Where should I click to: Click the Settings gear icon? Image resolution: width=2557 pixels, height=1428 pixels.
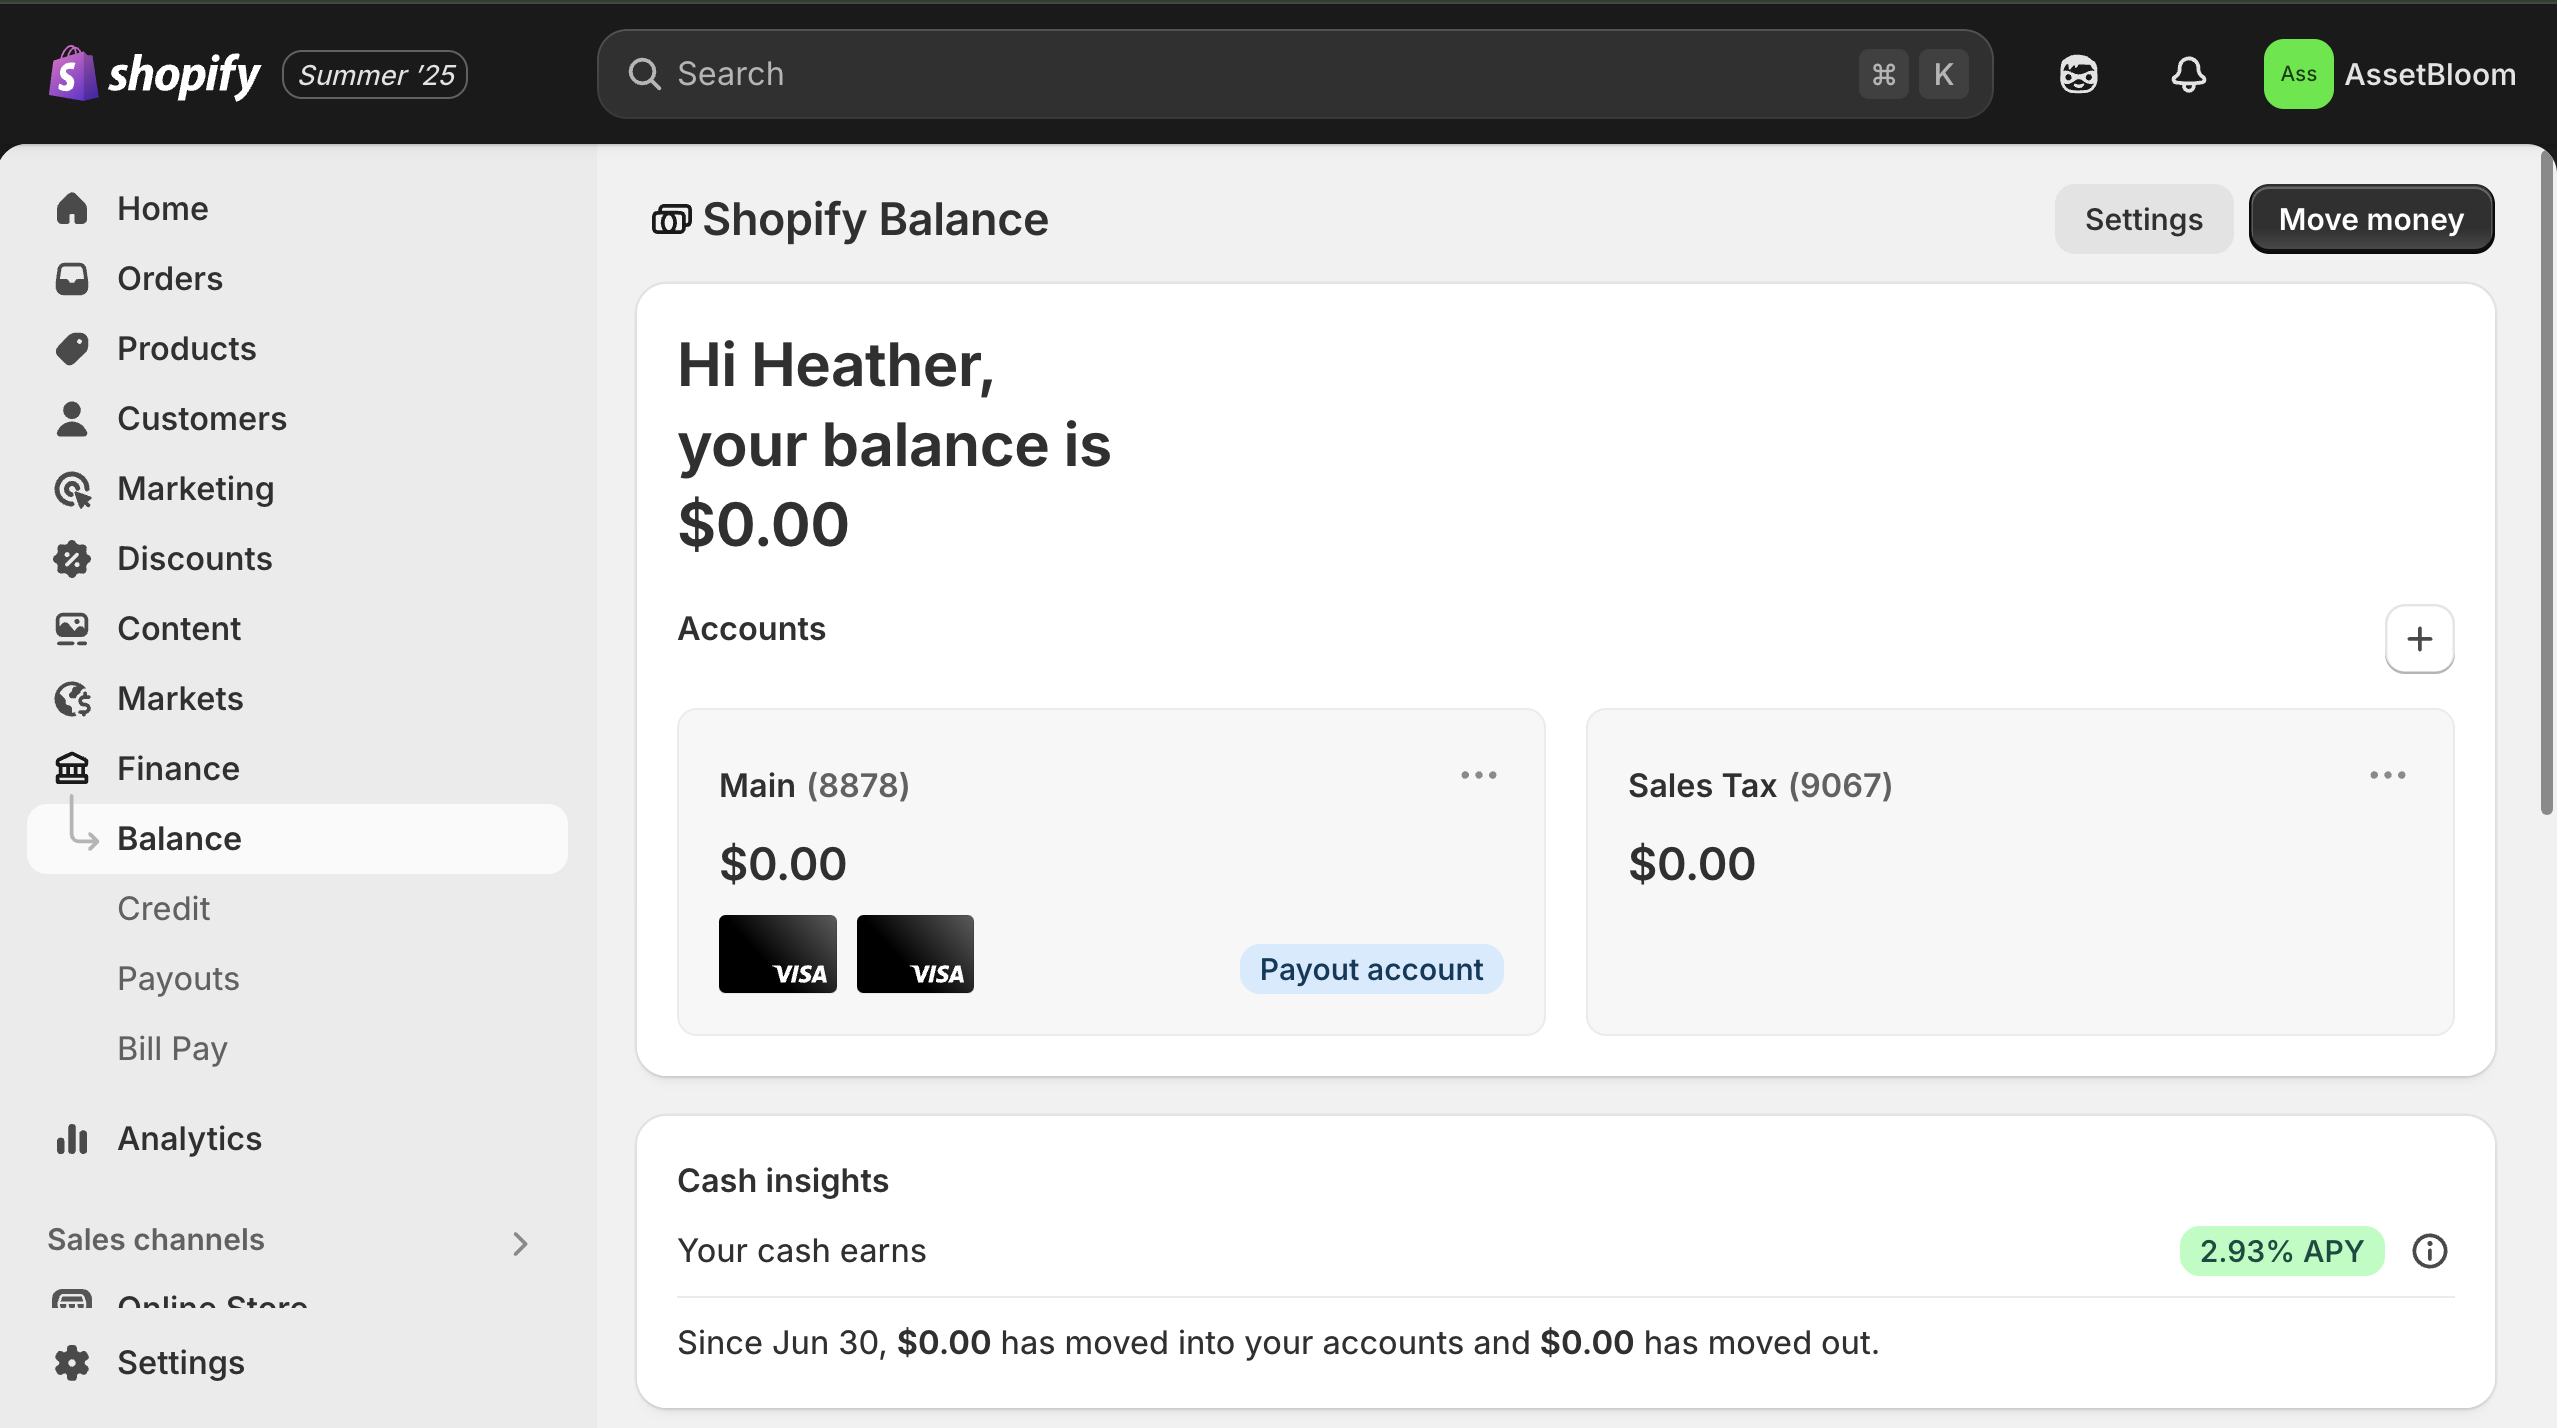pyautogui.click(x=72, y=1363)
